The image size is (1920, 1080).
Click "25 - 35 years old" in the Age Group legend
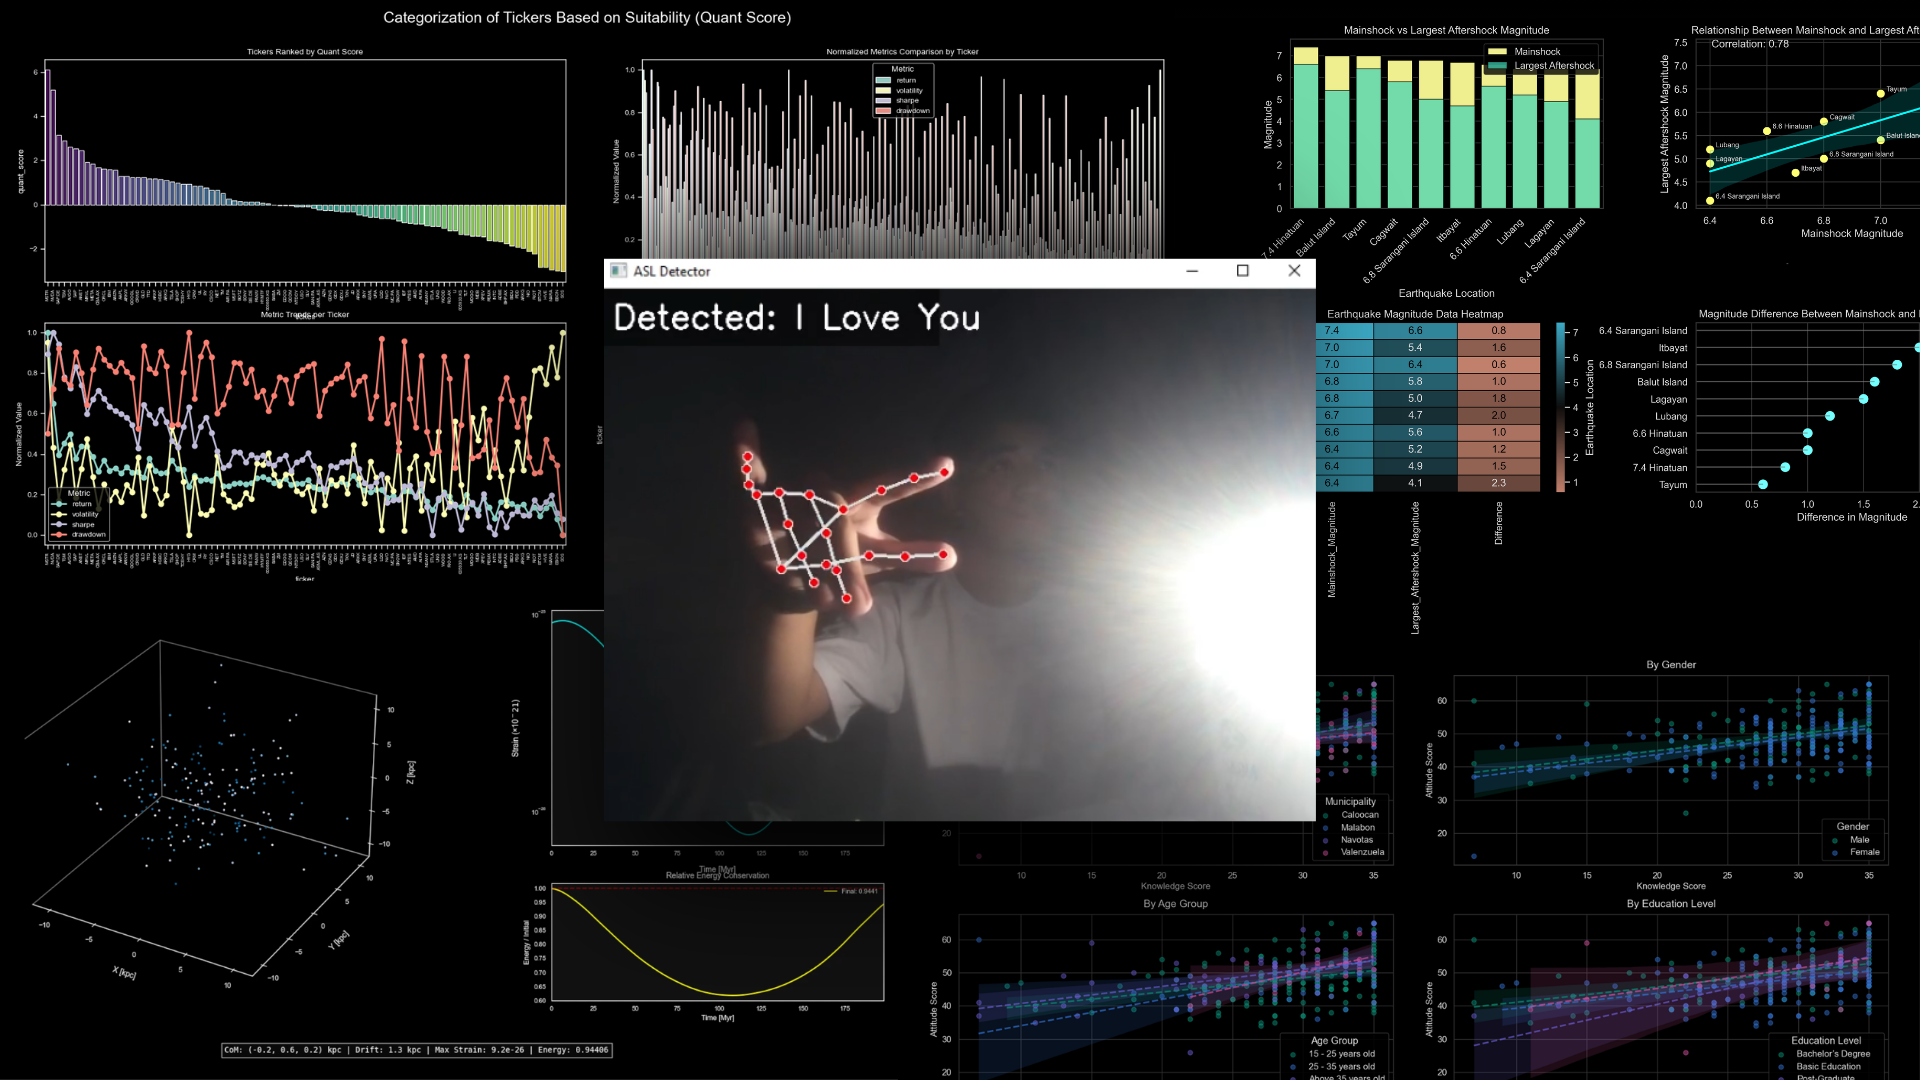pyautogui.click(x=1342, y=1067)
